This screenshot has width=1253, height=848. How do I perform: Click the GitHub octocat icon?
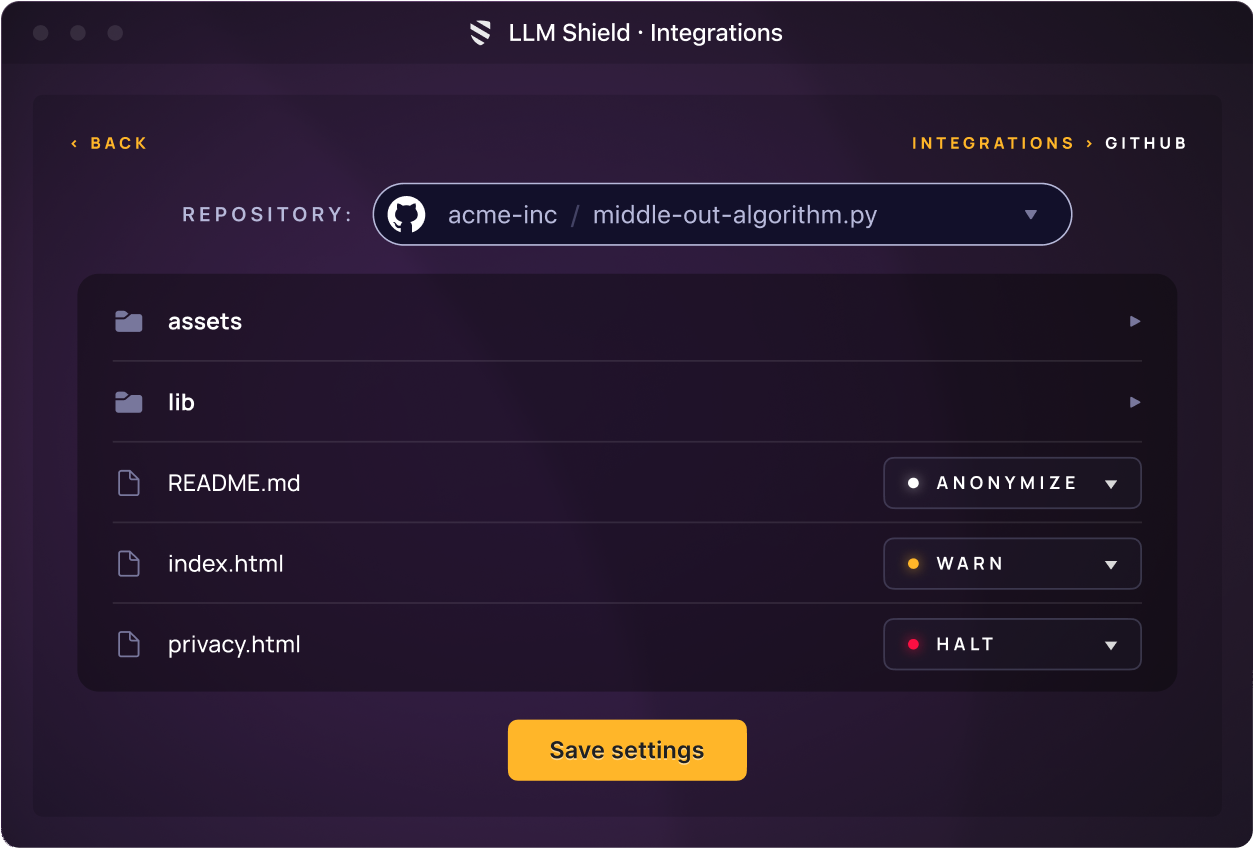tap(406, 214)
